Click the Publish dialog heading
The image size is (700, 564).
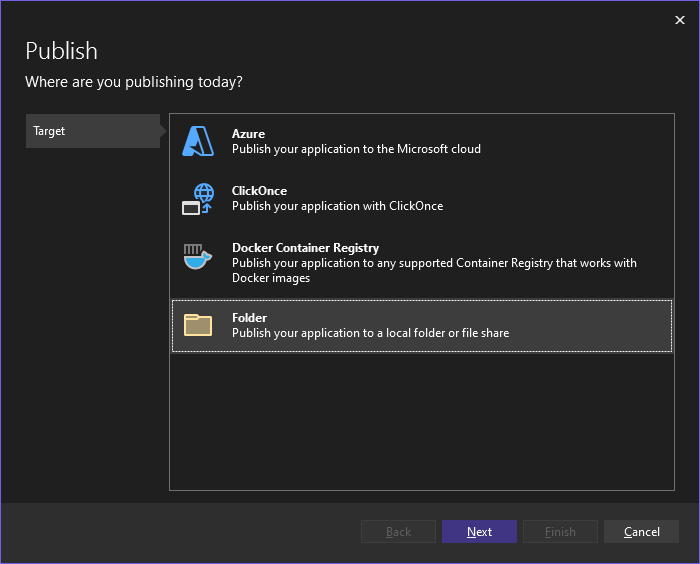point(61,51)
